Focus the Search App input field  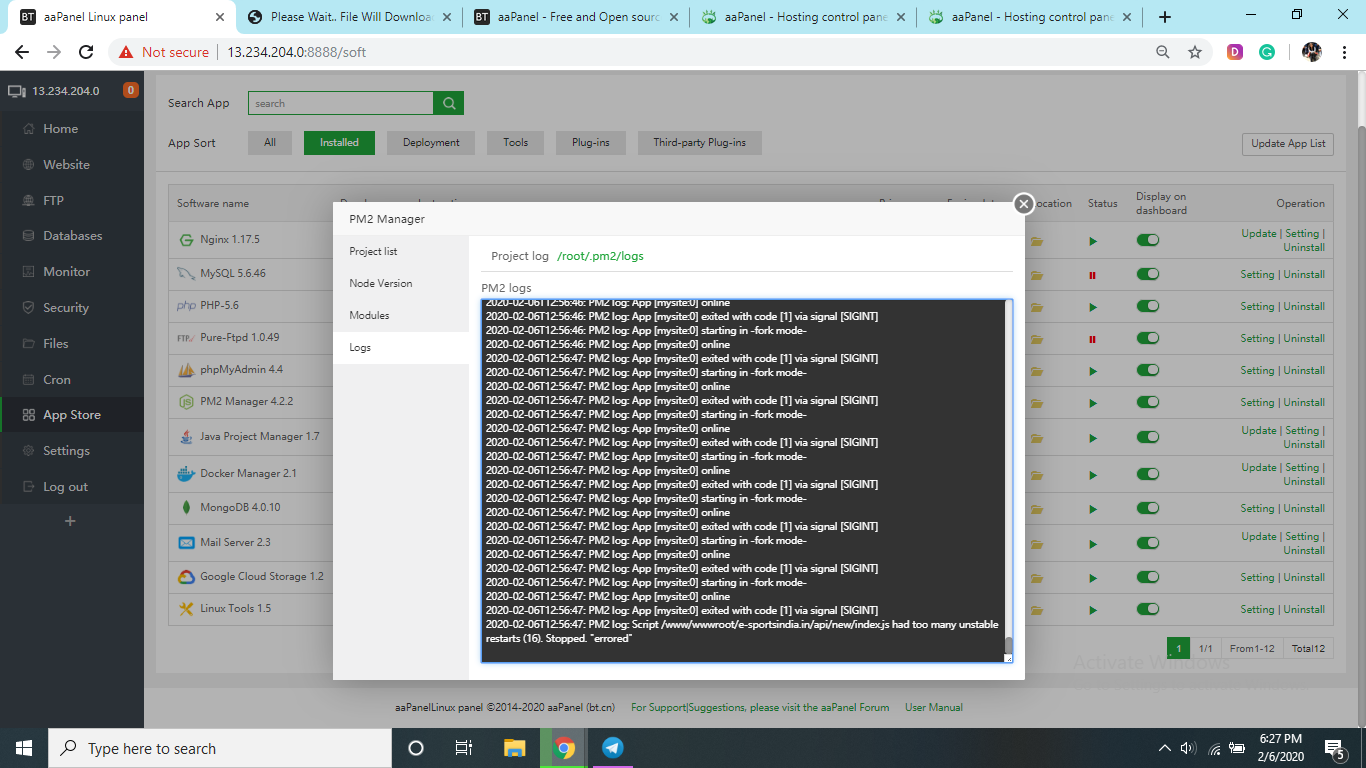tap(340, 103)
